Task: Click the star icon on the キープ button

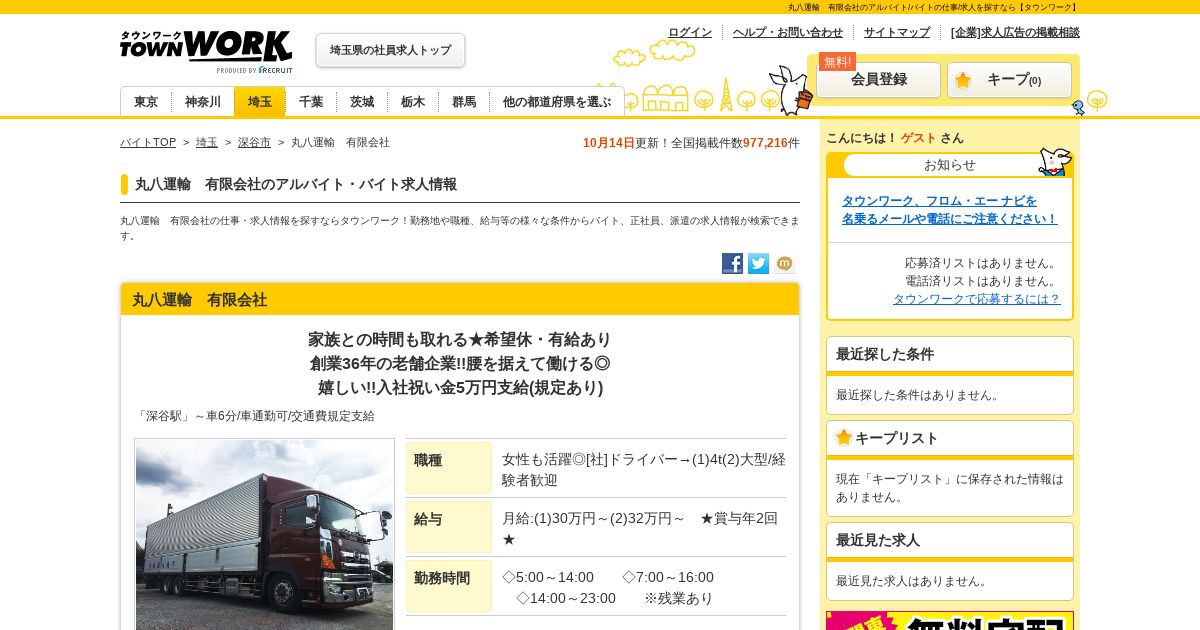Action: pos(963,80)
